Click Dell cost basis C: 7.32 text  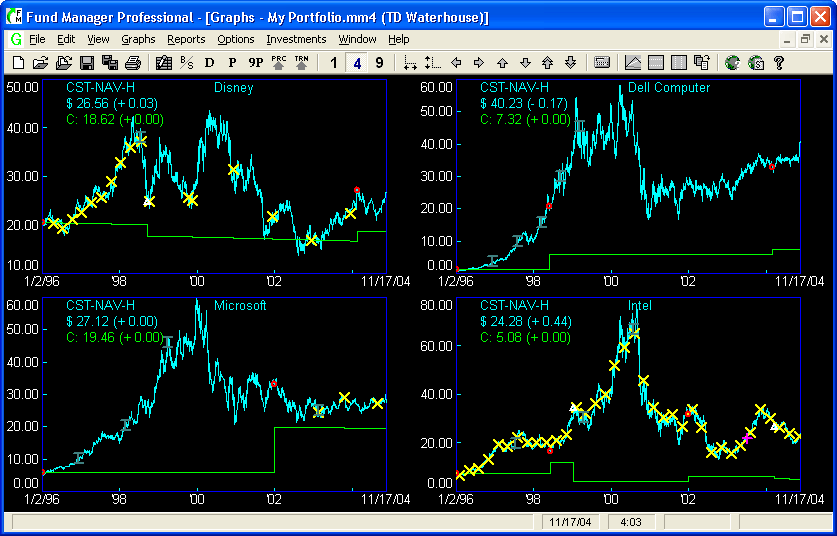525,120
